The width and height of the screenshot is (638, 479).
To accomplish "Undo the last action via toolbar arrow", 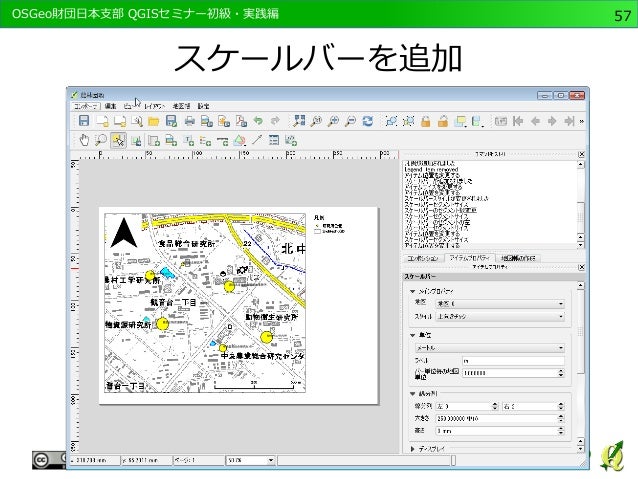I will [259, 121].
